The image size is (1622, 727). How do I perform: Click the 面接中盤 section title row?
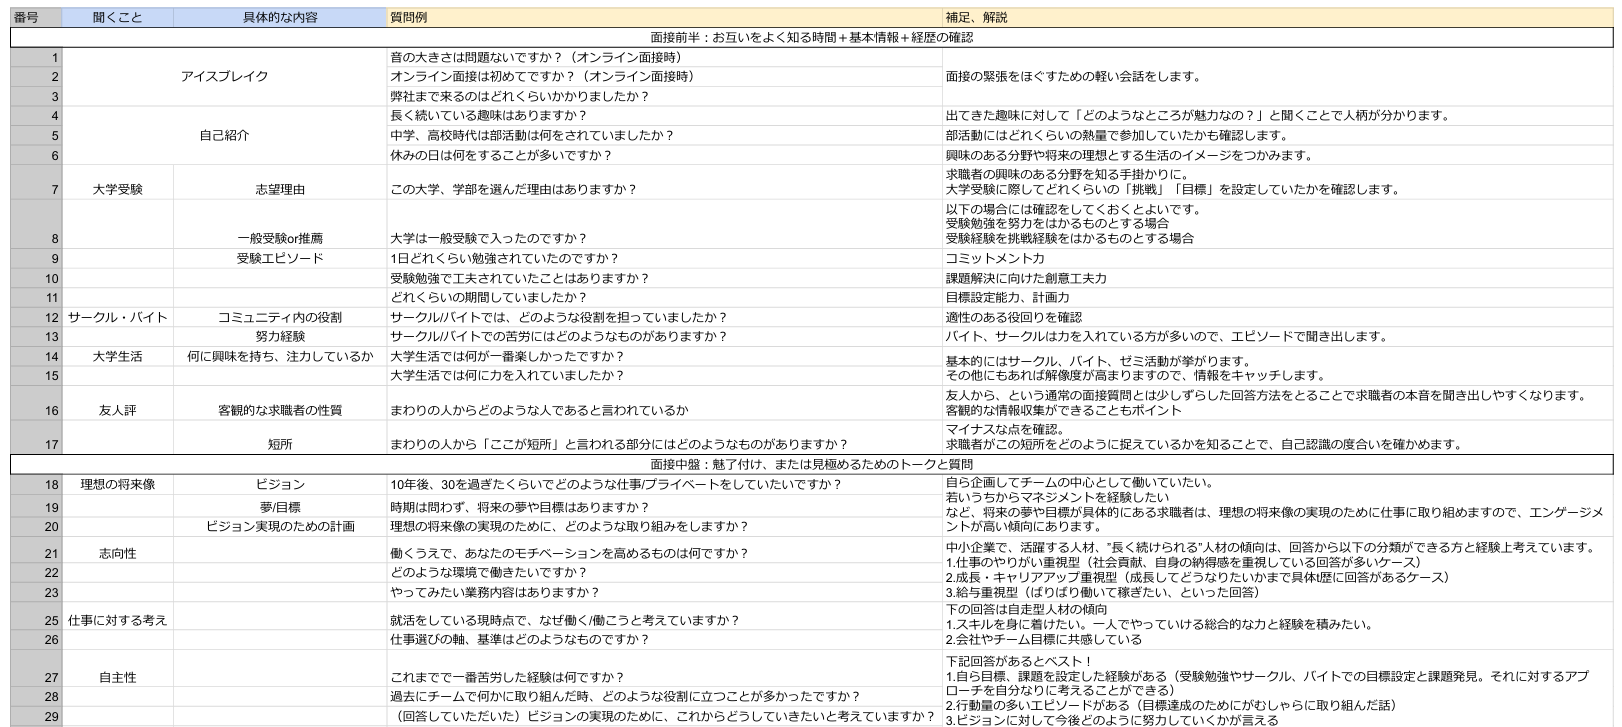(811, 464)
